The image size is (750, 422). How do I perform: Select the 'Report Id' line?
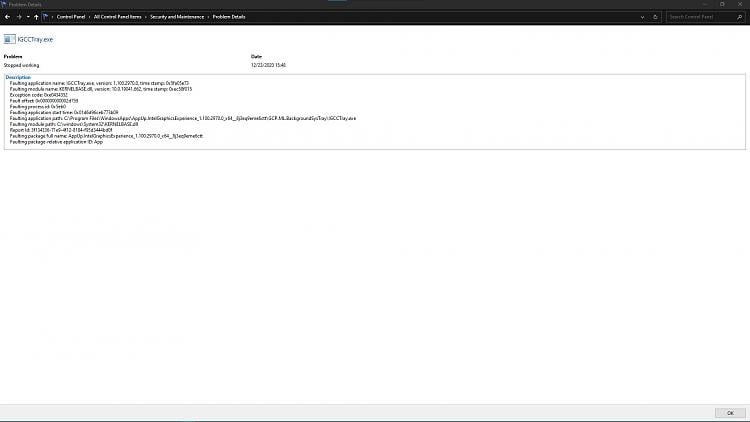tap(61, 130)
